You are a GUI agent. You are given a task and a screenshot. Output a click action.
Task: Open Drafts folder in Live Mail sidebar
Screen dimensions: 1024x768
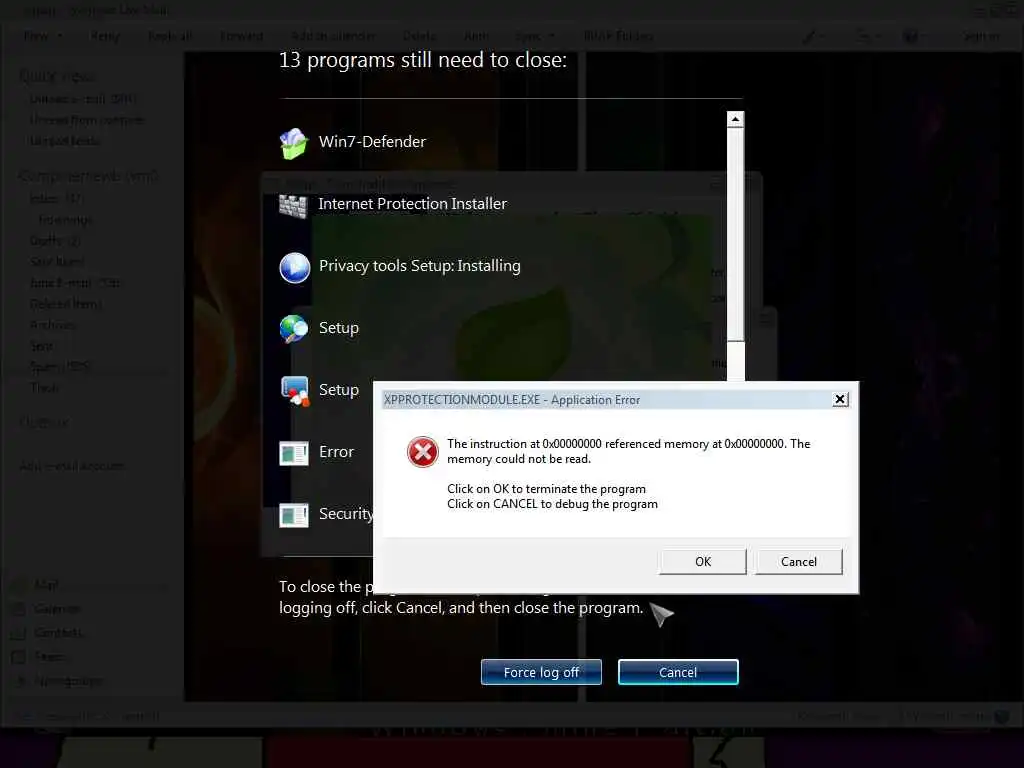55,240
